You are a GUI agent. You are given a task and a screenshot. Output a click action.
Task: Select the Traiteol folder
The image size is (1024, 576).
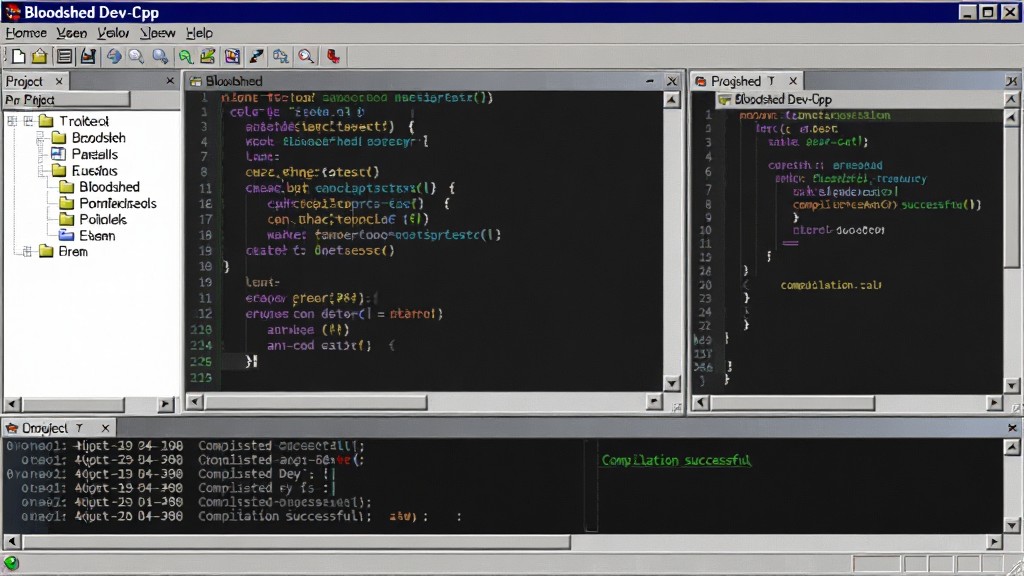84,121
